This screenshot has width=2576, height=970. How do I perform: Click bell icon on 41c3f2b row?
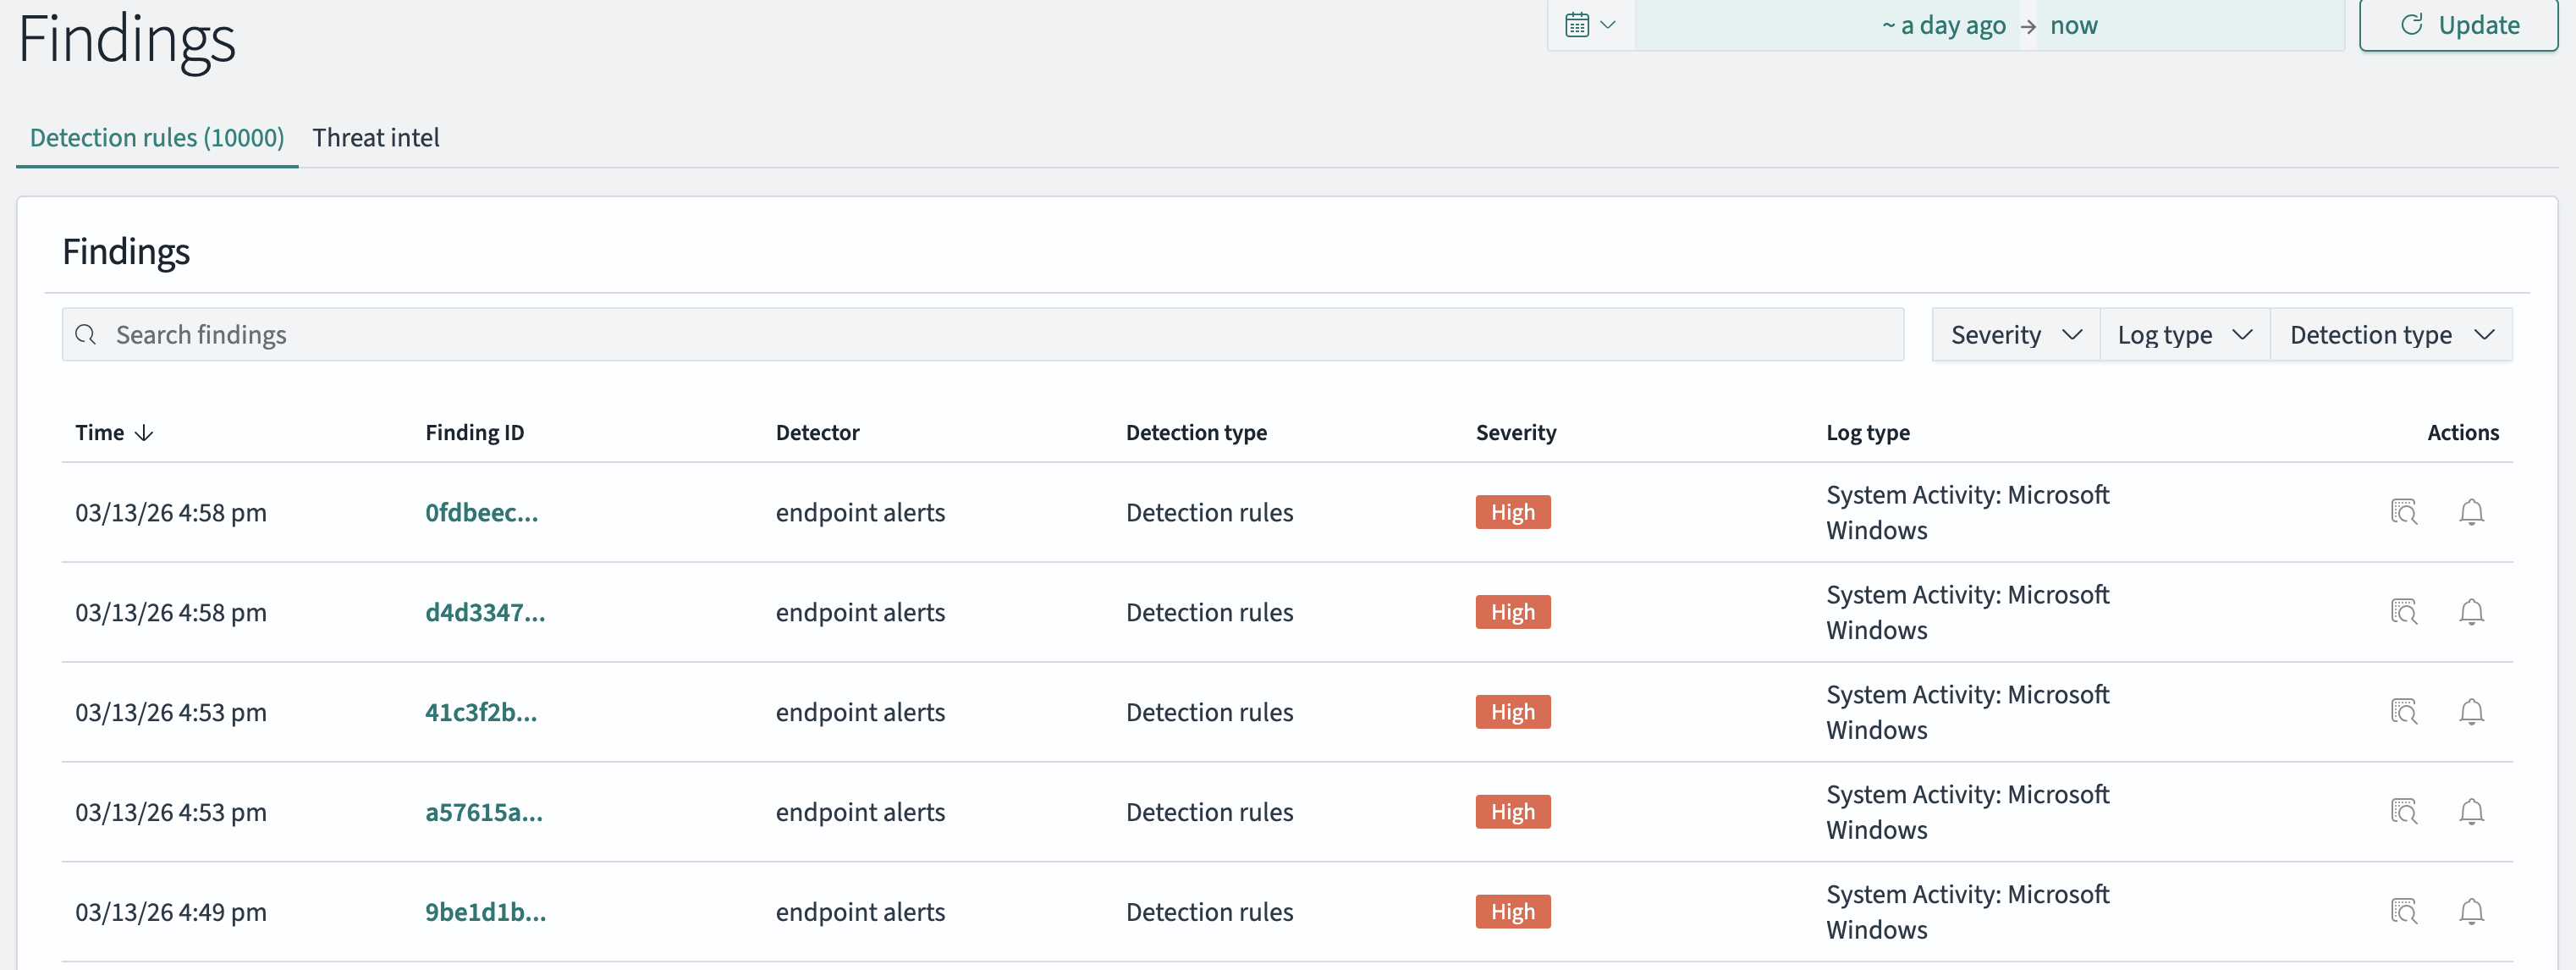[2470, 712]
